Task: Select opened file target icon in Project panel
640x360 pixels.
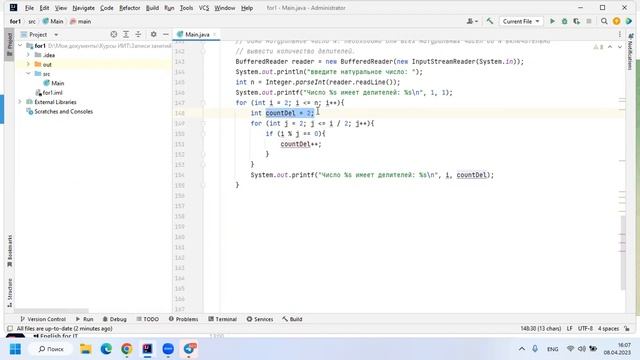Action: 114,35
